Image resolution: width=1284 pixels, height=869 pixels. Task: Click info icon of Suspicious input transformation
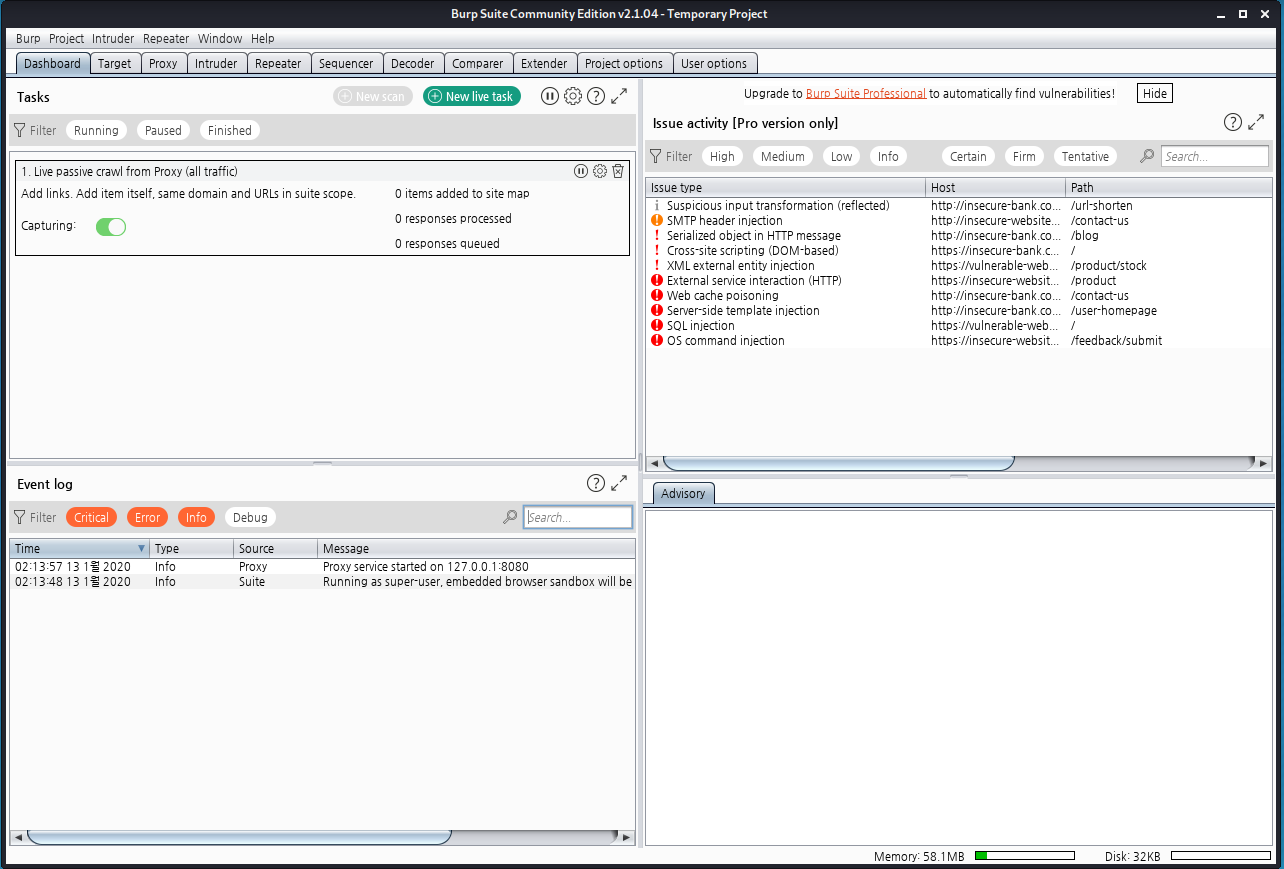click(657, 206)
